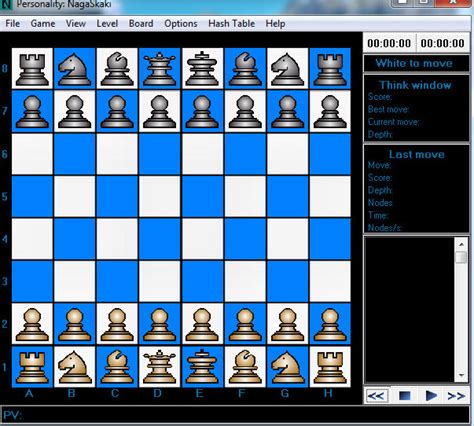Click the empty E5 square
Screen dimensions: 474x426
[202, 196]
